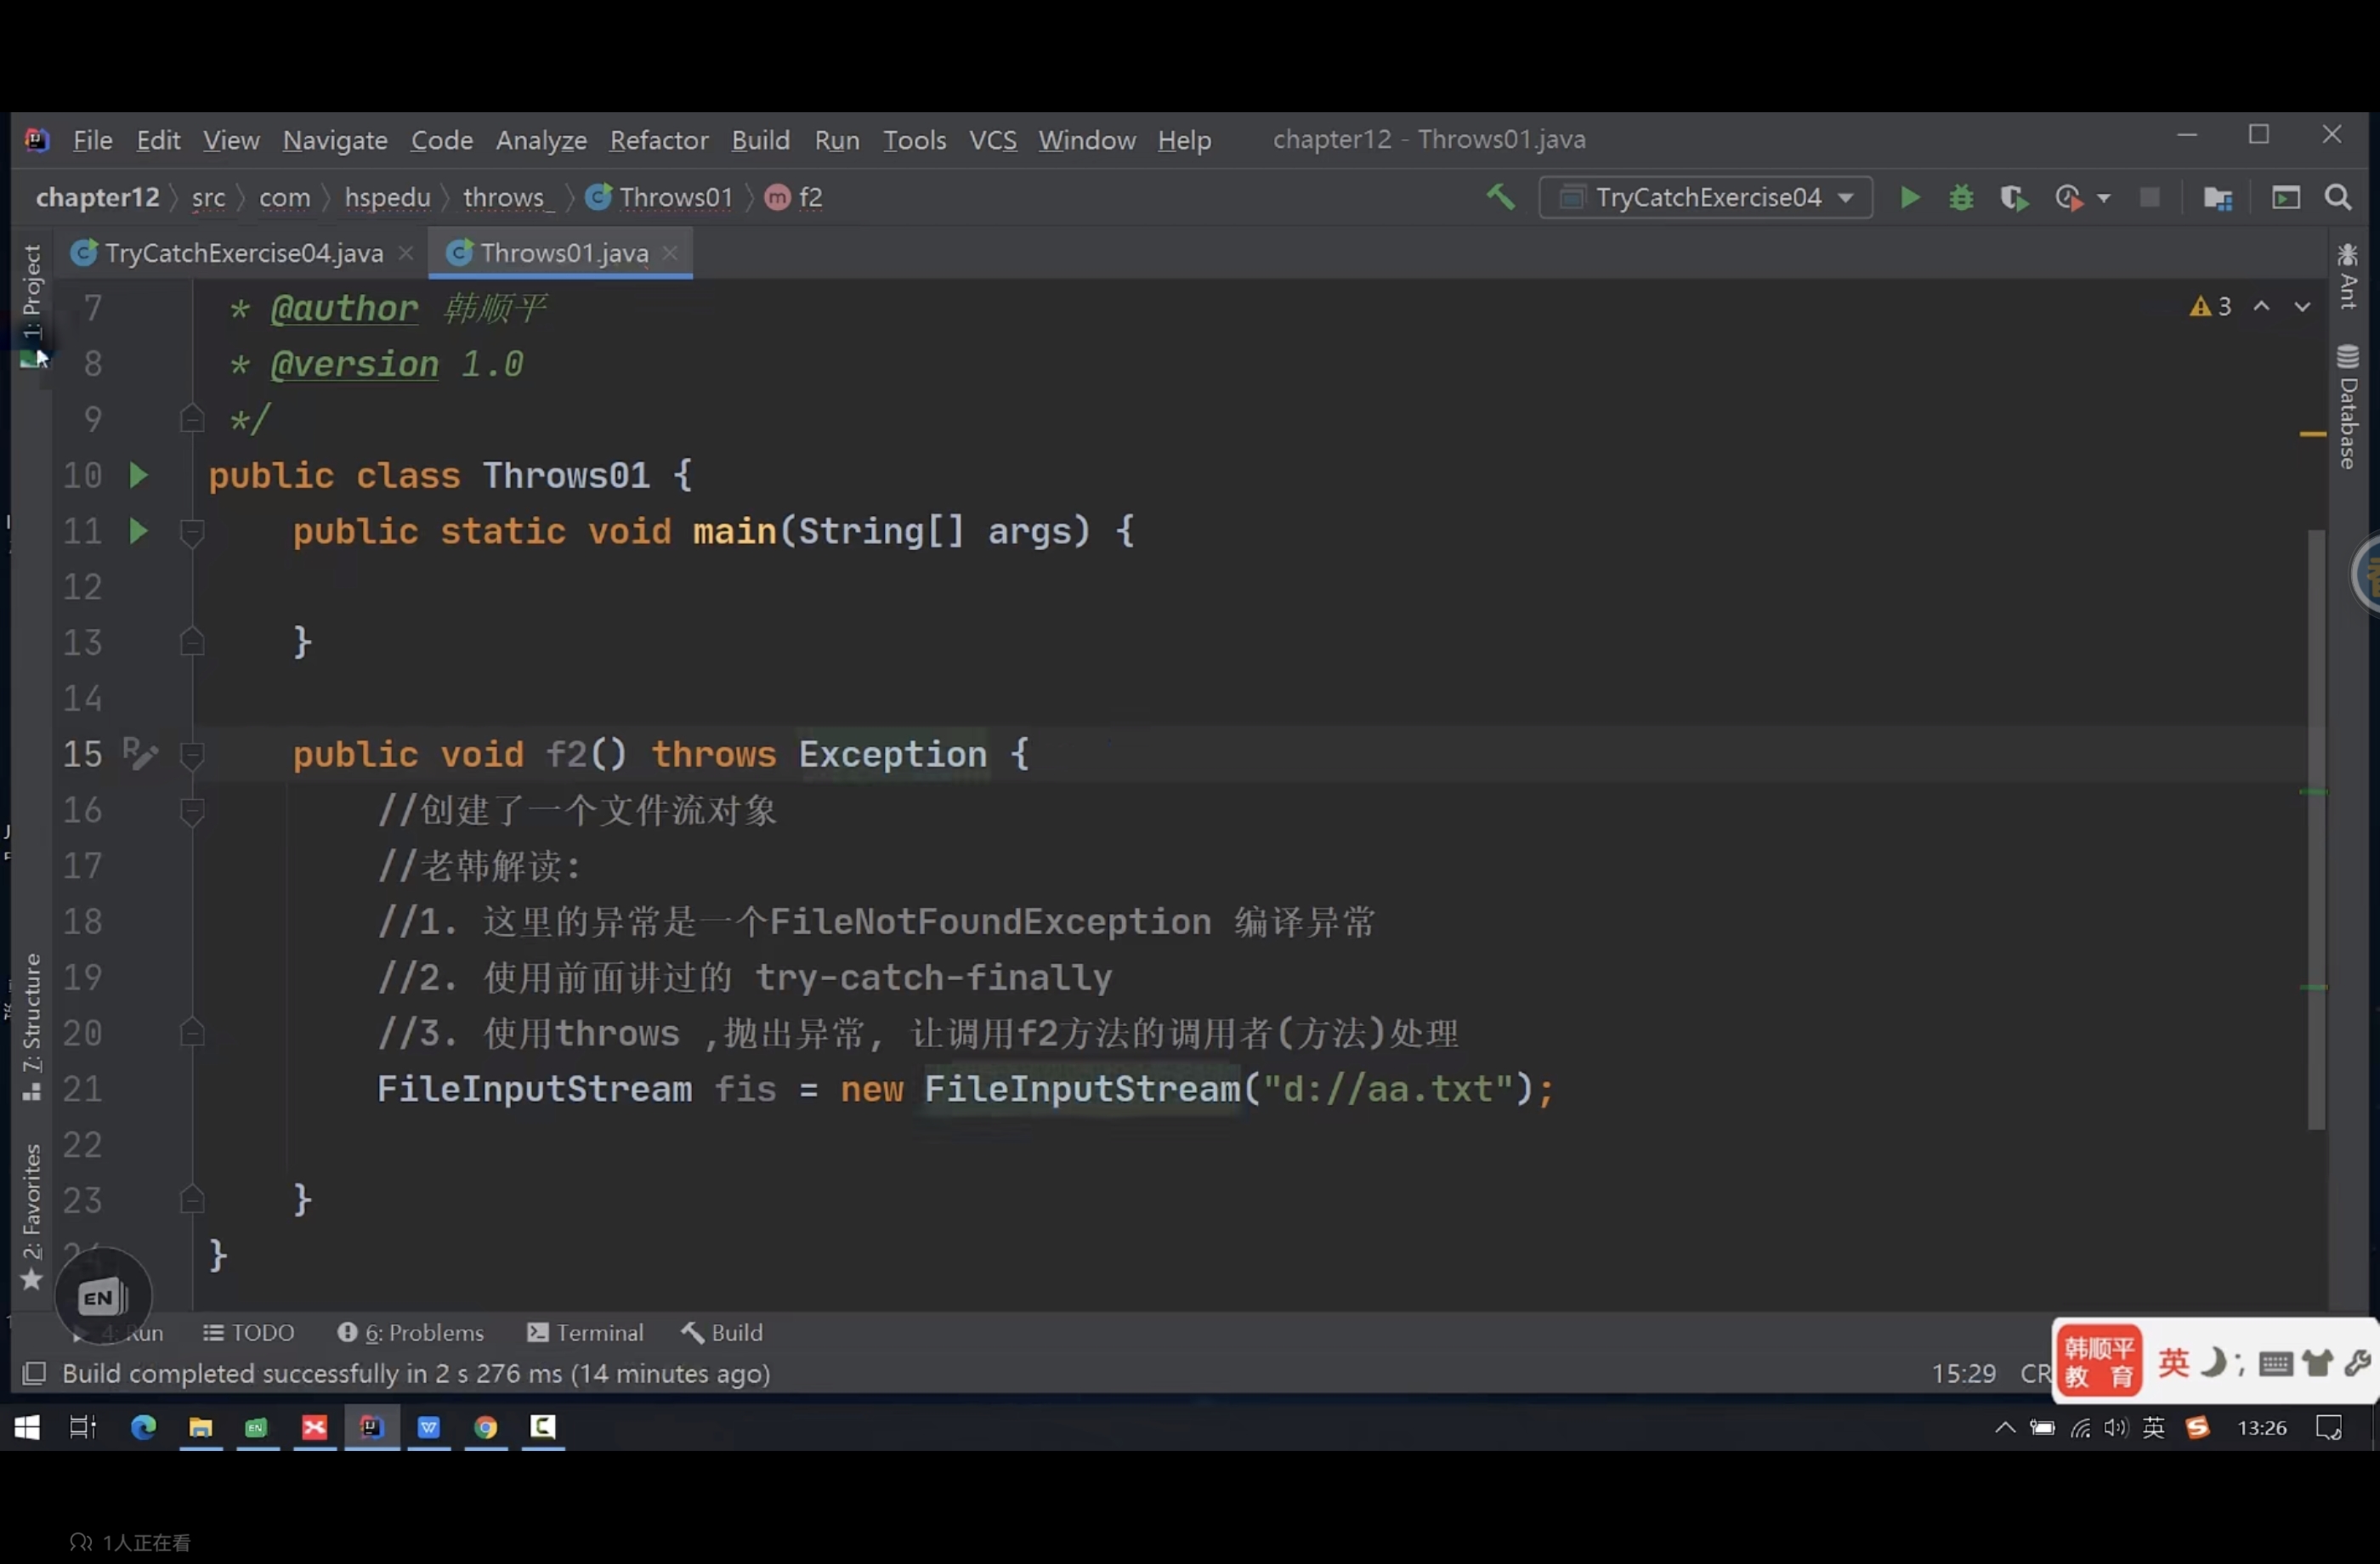
Task: Open Chrome from the Windows taskbar
Action: [486, 1427]
